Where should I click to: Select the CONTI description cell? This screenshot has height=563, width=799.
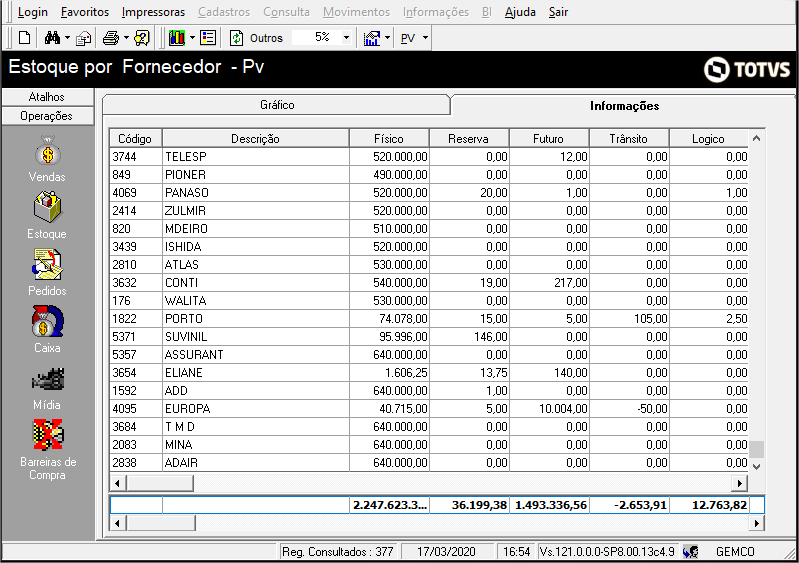[x=255, y=283]
